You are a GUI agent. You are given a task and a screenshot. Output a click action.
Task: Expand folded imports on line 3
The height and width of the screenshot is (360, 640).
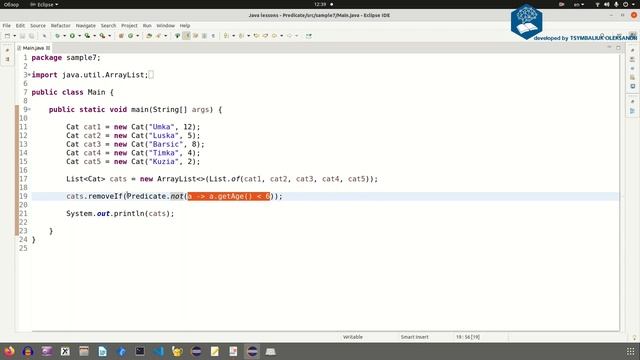point(29,75)
